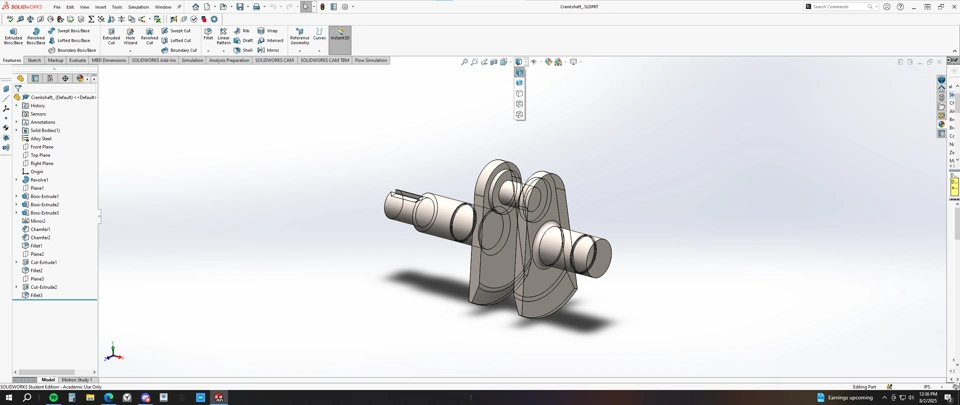Open the Appearances tab in task pane

pos(942,124)
